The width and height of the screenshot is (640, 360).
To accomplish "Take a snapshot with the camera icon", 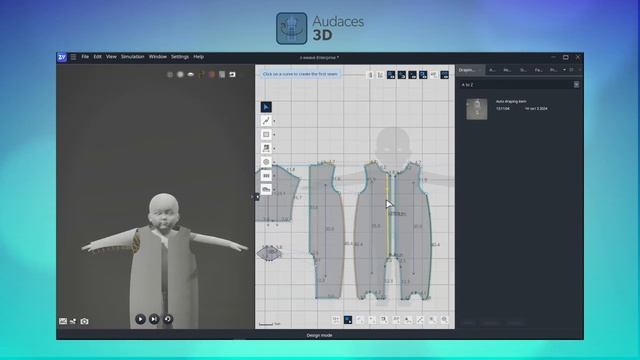I will [x=84, y=321].
